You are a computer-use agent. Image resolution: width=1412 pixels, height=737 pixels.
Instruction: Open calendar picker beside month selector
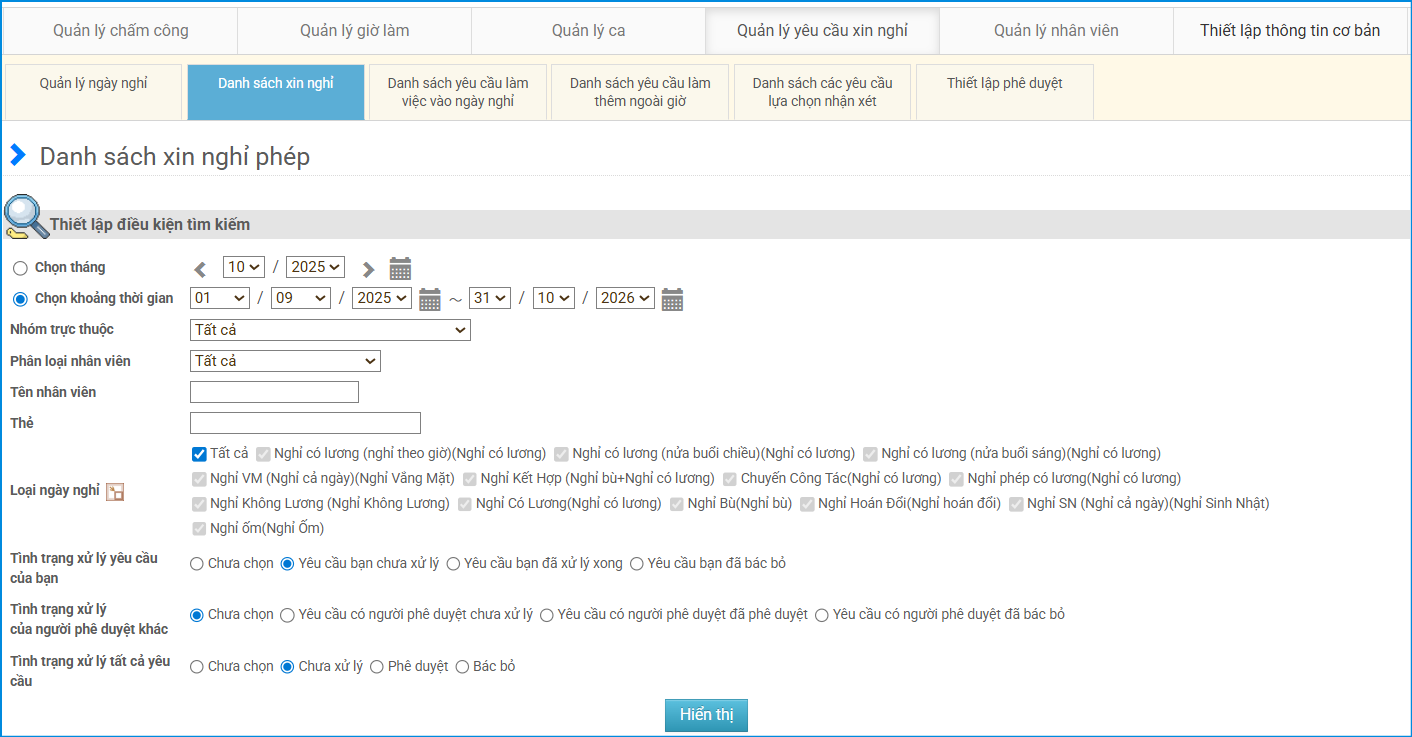pyautogui.click(x=400, y=268)
